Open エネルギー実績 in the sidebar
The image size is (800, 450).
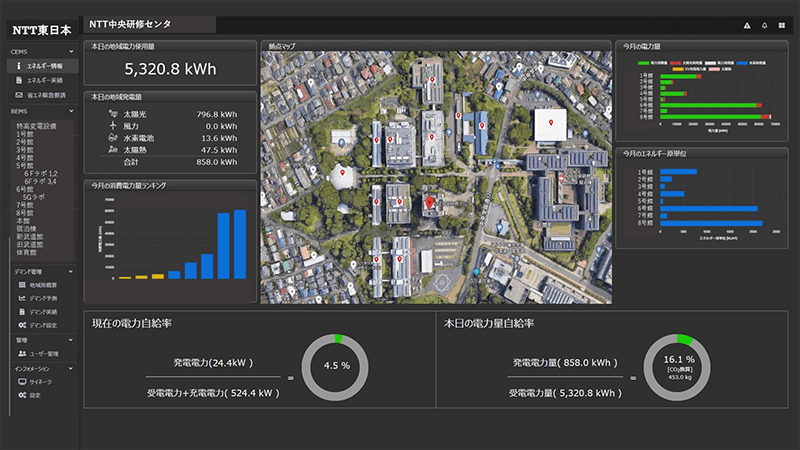pyautogui.click(x=44, y=80)
